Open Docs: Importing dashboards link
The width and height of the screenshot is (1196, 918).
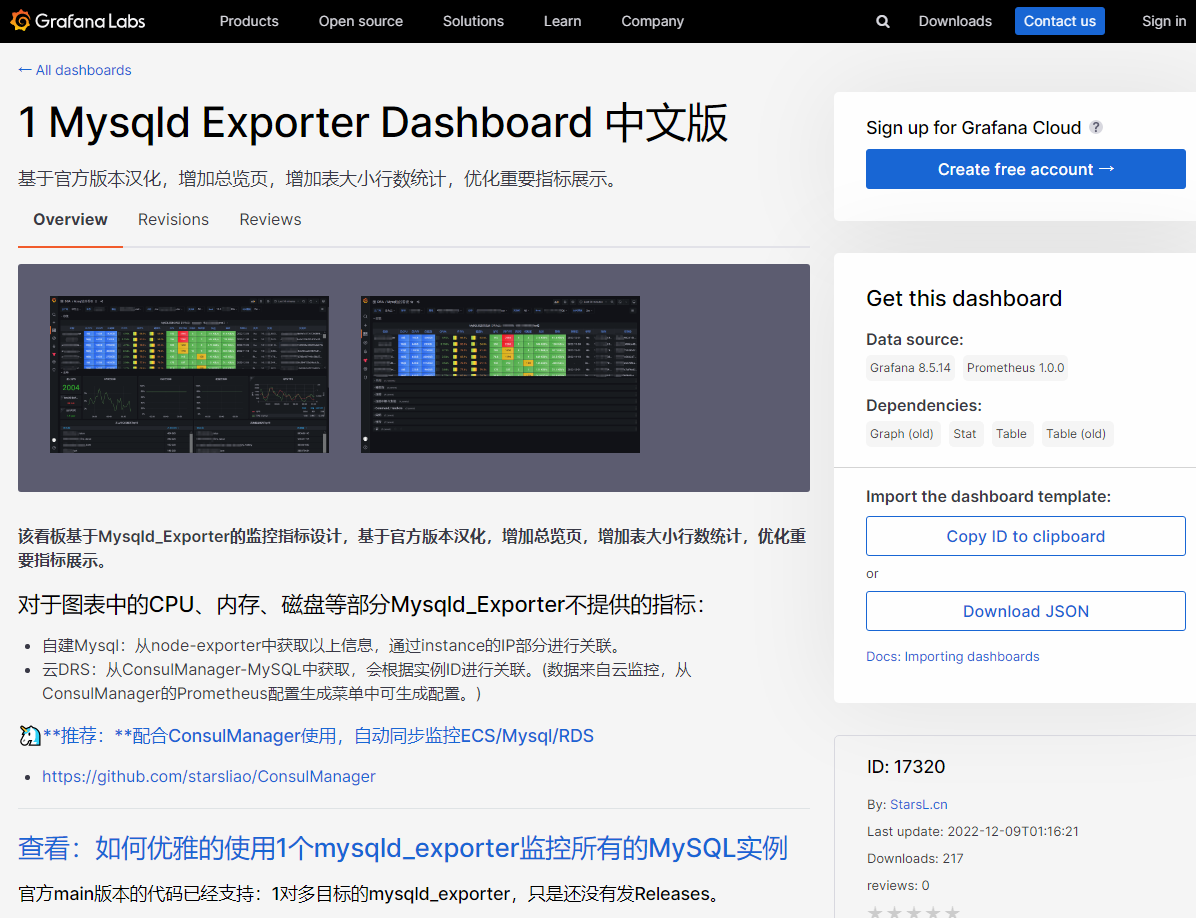click(953, 656)
